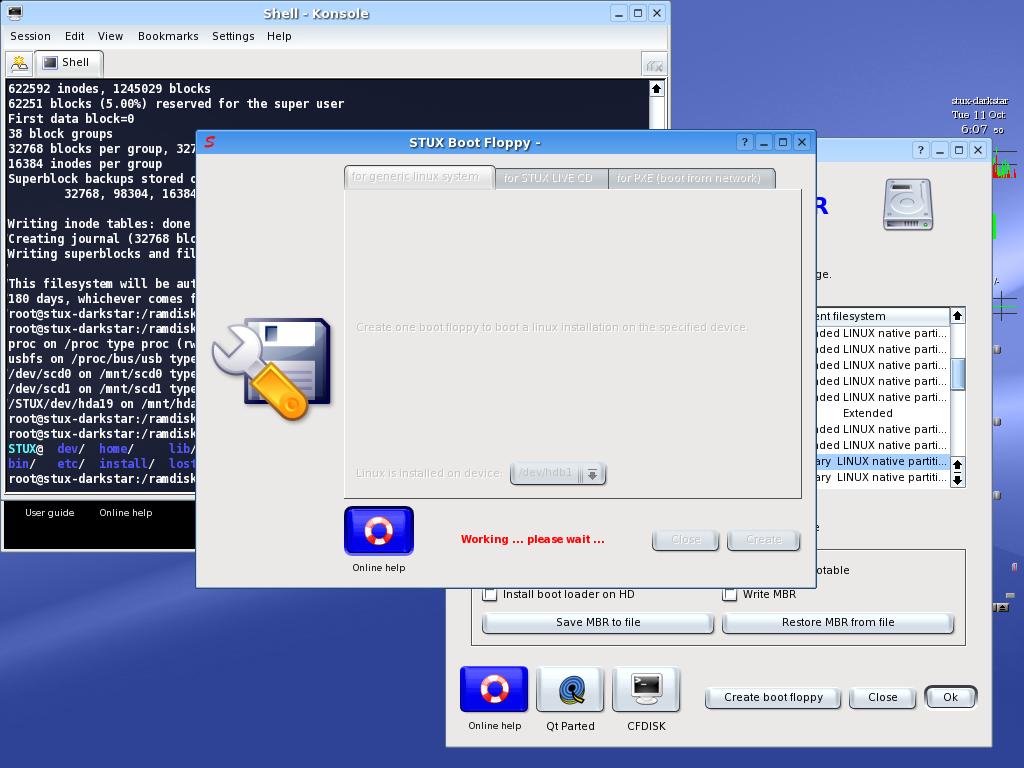Toggle the Write MBR checkbox
This screenshot has width=1024, height=768.
[729, 594]
